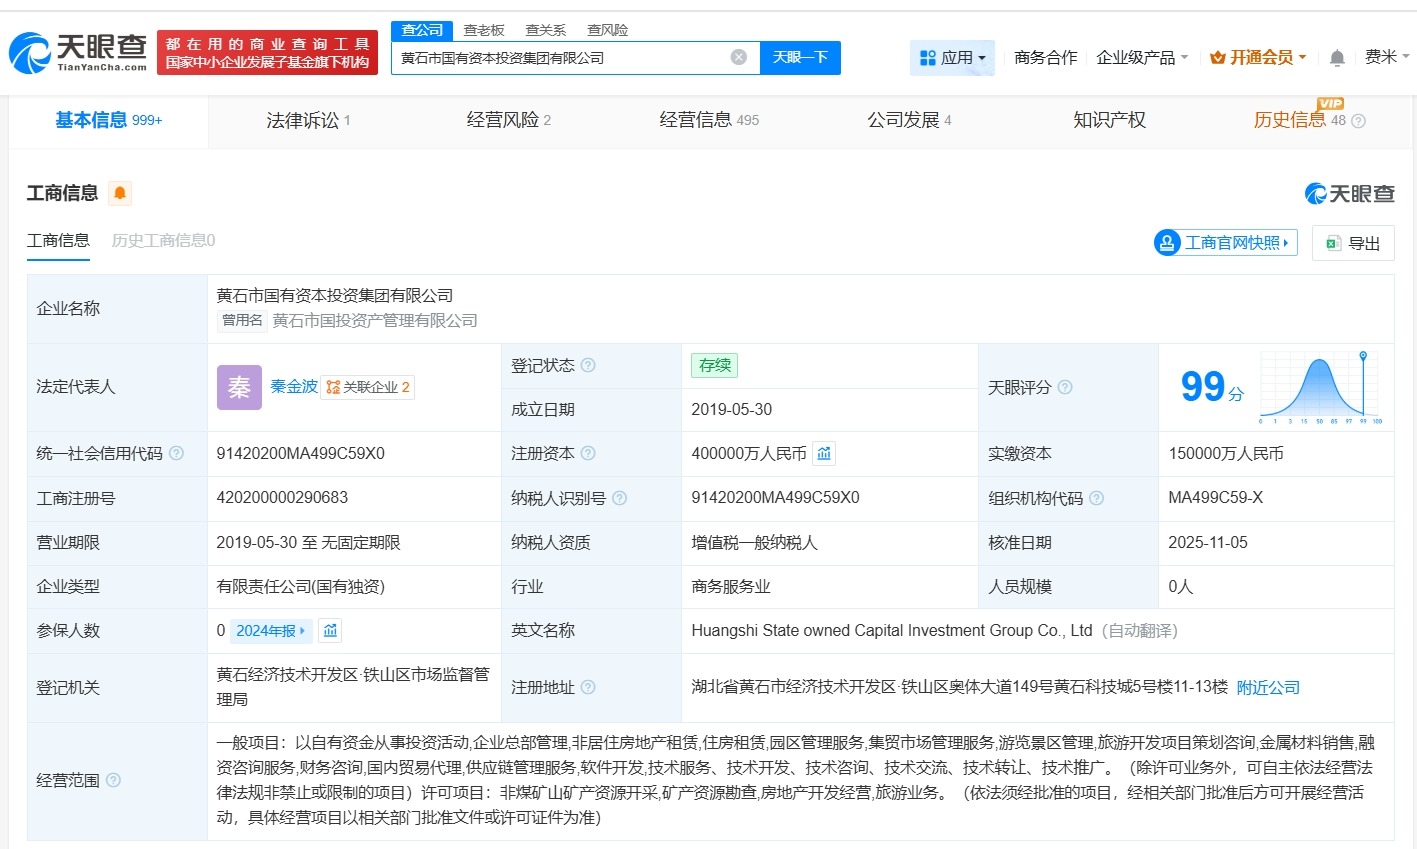Click the 导出 export button

pos(1353,243)
